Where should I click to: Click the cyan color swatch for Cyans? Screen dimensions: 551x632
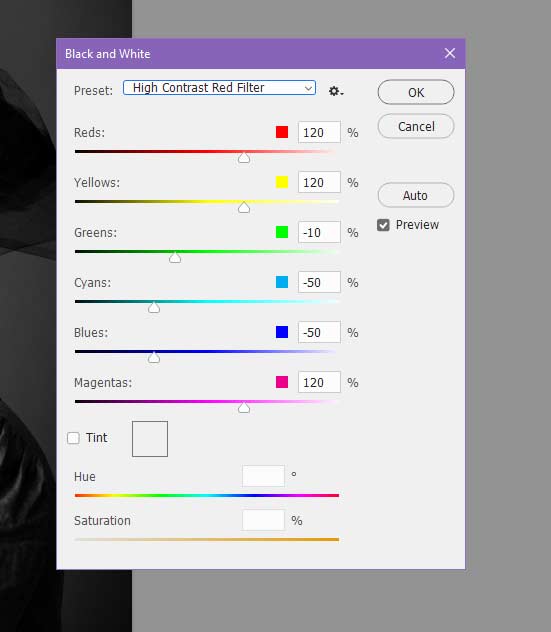point(282,282)
